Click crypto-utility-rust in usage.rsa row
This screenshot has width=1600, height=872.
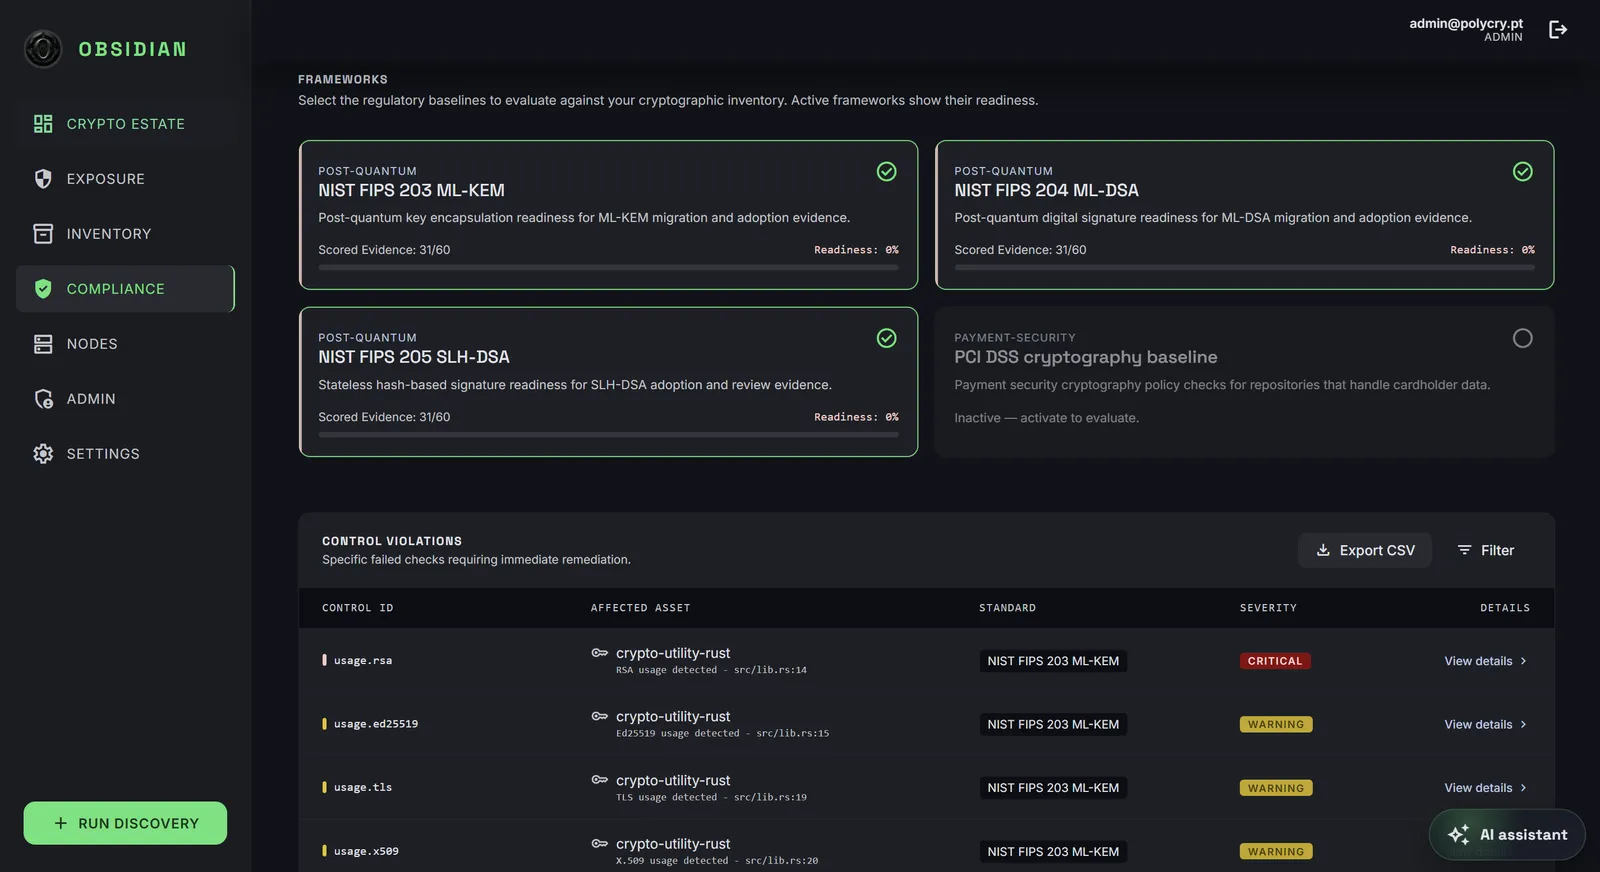tap(673, 653)
